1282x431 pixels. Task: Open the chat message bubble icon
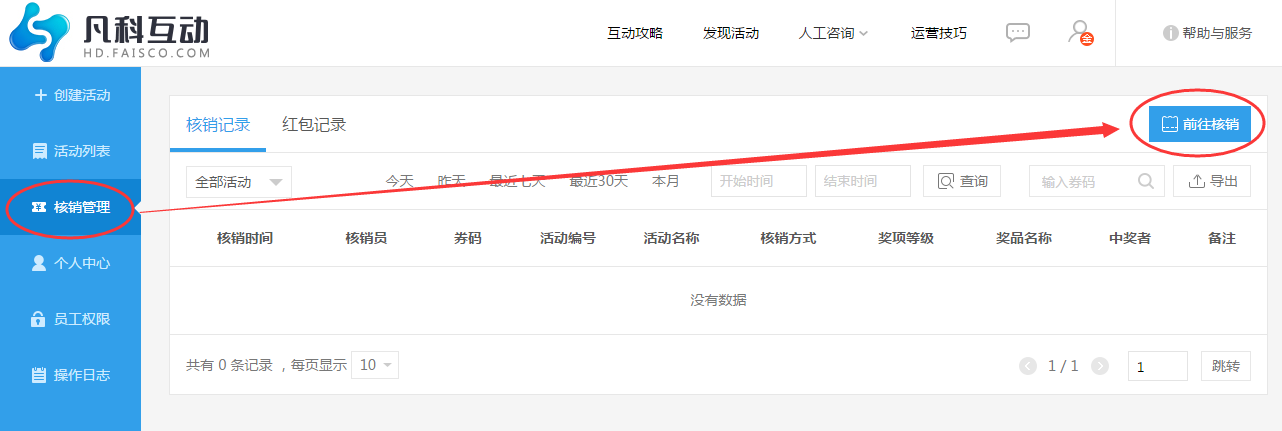(1017, 32)
